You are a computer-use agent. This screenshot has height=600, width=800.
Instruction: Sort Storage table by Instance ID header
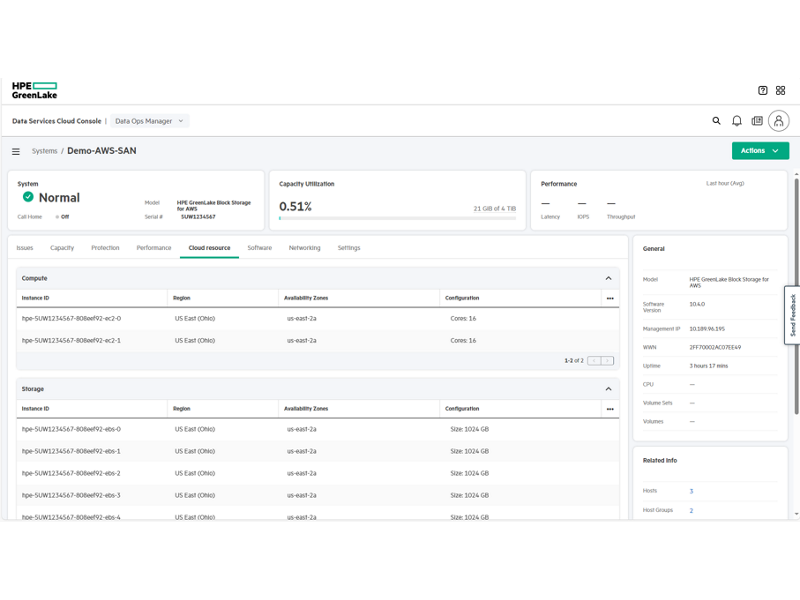(36, 409)
